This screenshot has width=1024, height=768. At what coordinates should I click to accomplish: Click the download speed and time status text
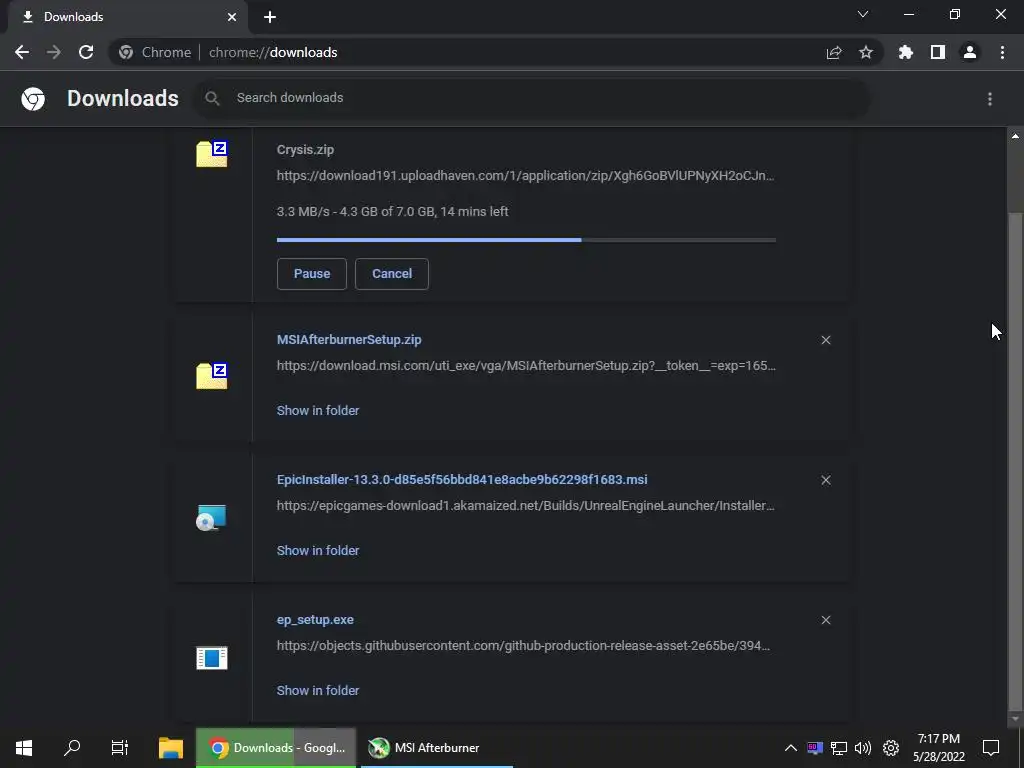click(x=392, y=212)
